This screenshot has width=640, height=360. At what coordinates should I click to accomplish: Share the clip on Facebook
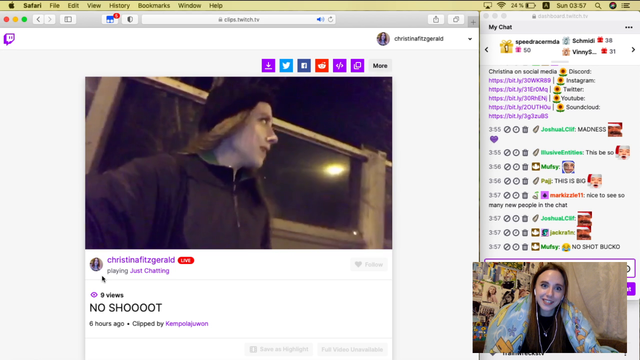coord(304,66)
